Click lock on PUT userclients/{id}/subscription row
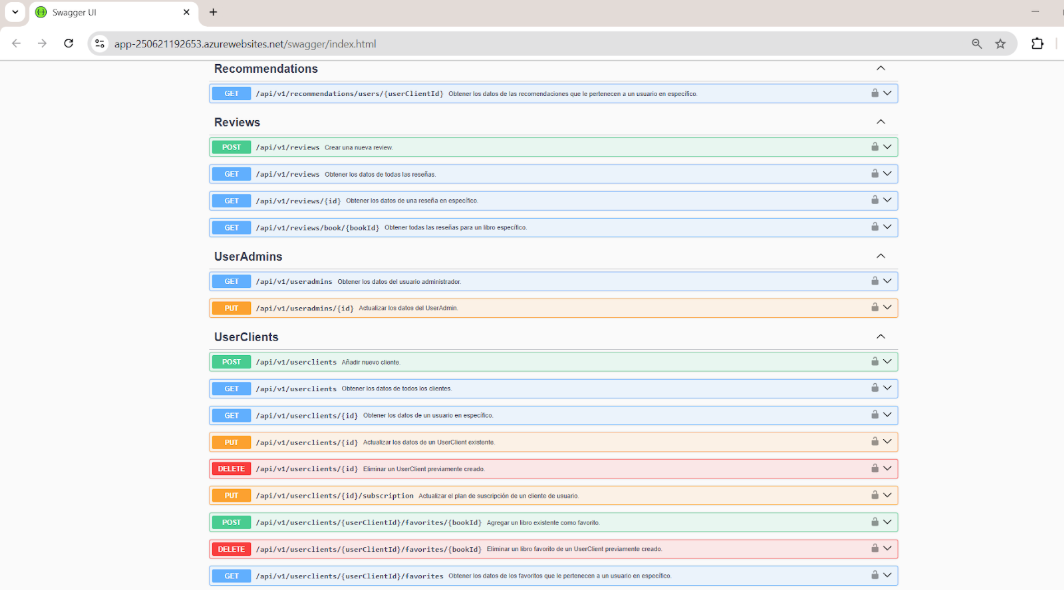 tap(875, 495)
